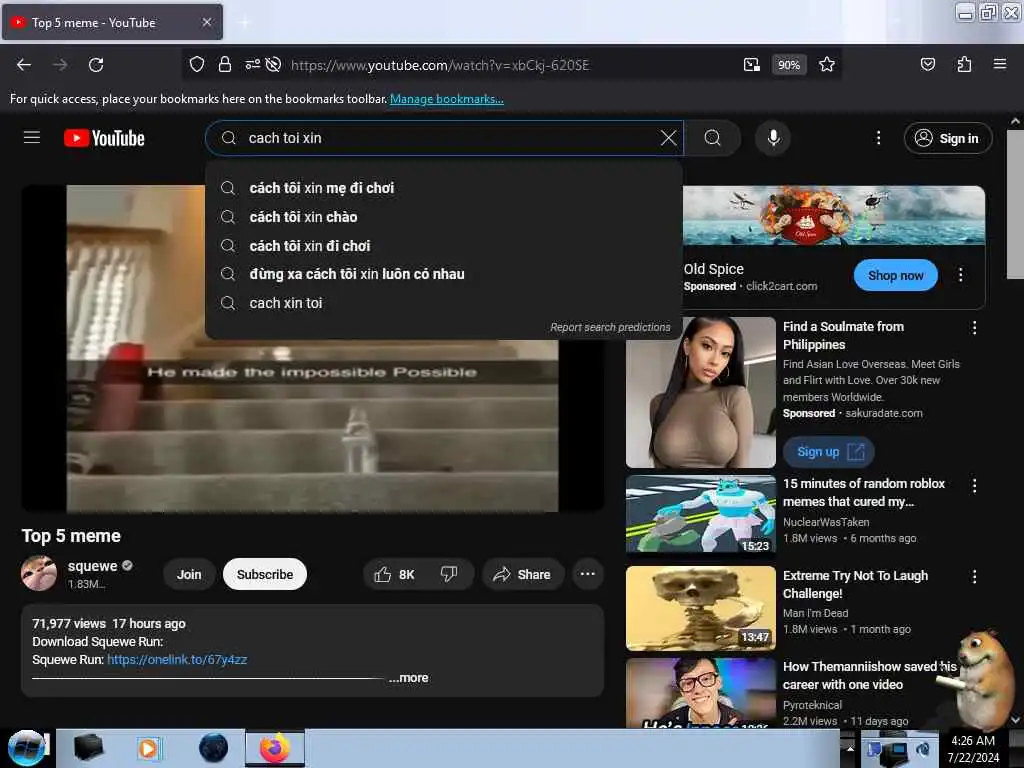Image resolution: width=1024 pixels, height=768 pixels.
Task: Open the Windows Start button
Action: pyautogui.click(x=26, y=748)
